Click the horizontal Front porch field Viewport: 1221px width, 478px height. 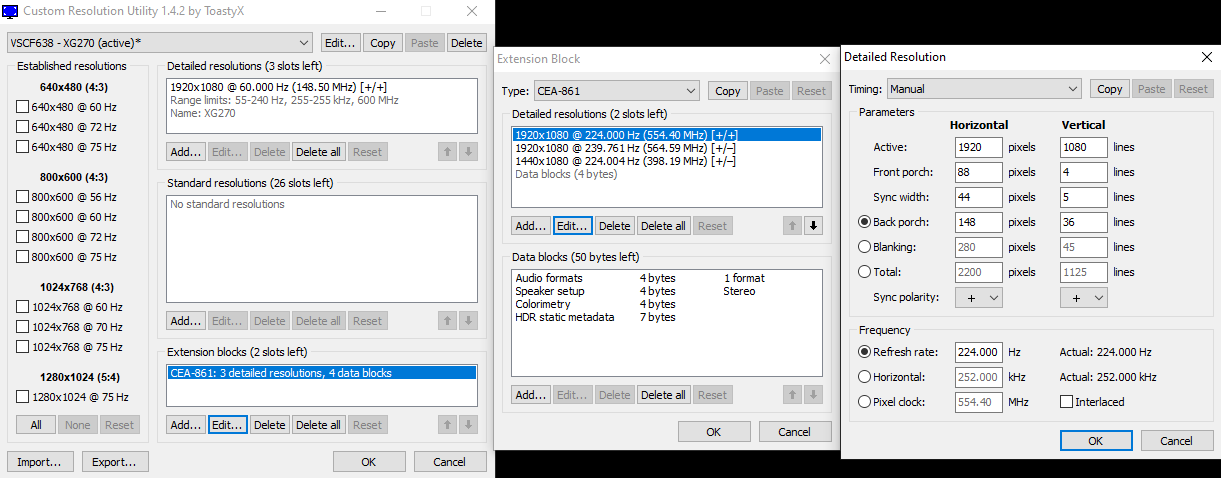pyautogui.click(x=976, y=172)
